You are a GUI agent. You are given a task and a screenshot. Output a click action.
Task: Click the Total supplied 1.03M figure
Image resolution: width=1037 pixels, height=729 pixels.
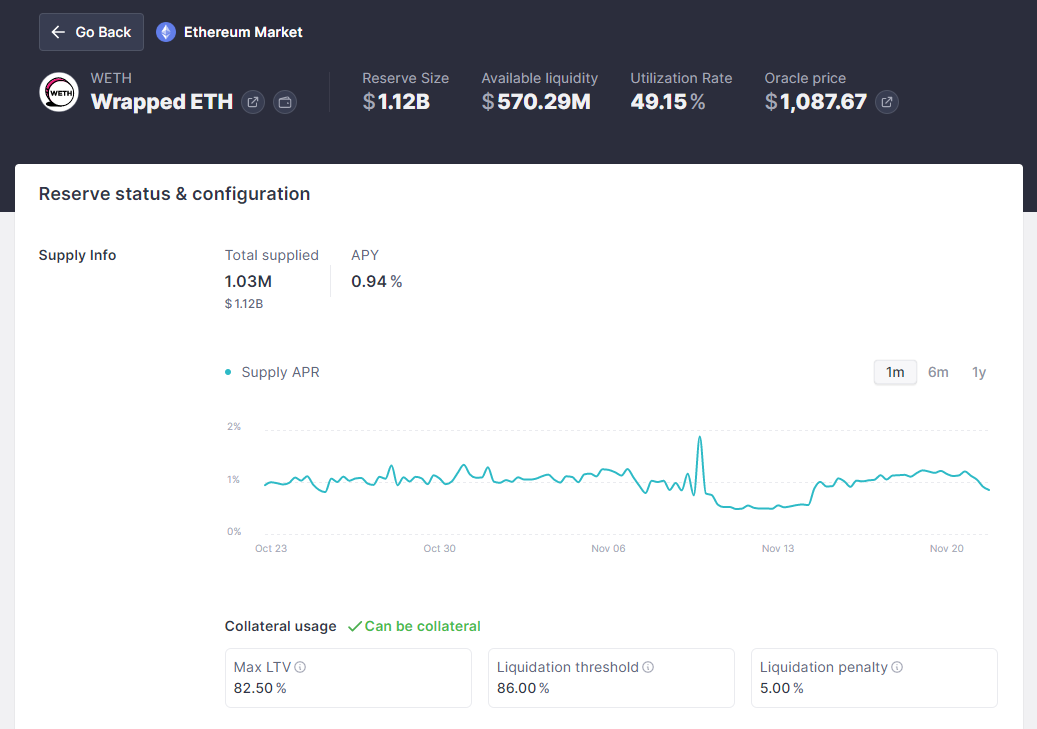(x=248, y=282)
